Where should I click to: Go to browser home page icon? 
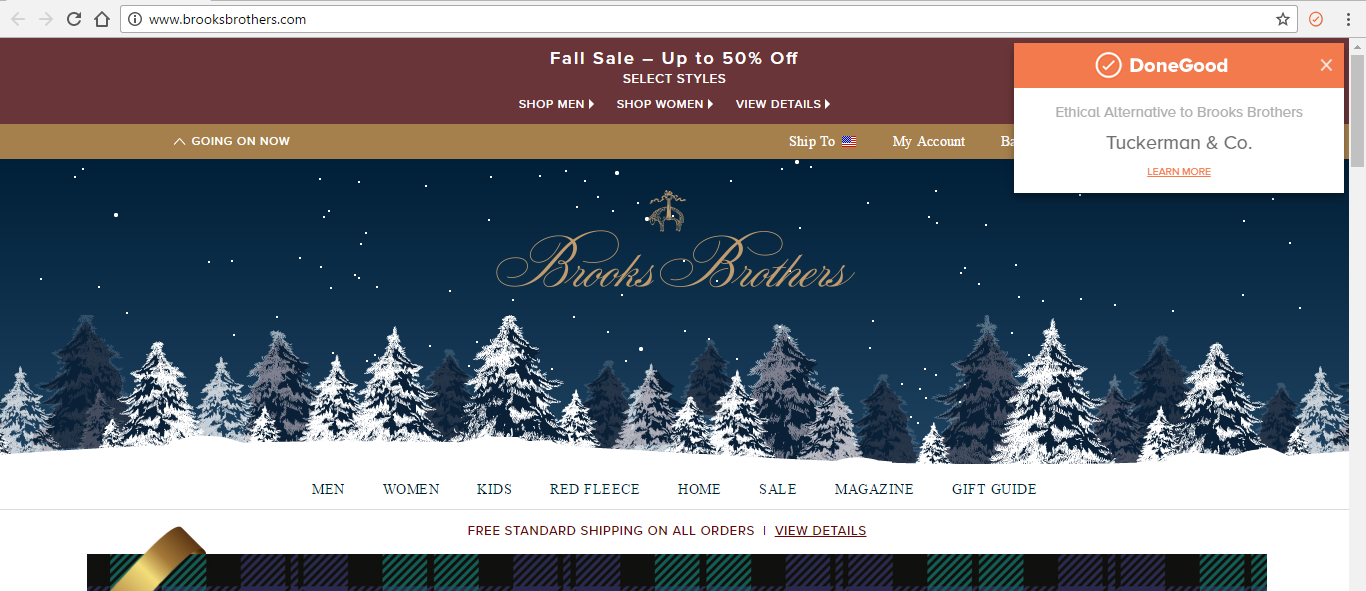[x=102, y=19]
